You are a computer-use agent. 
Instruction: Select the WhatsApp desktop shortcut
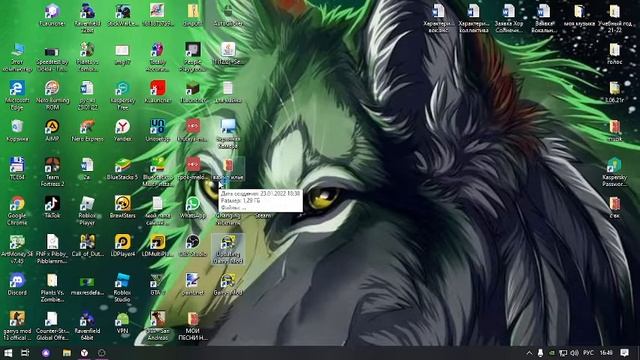pos(193,207)
